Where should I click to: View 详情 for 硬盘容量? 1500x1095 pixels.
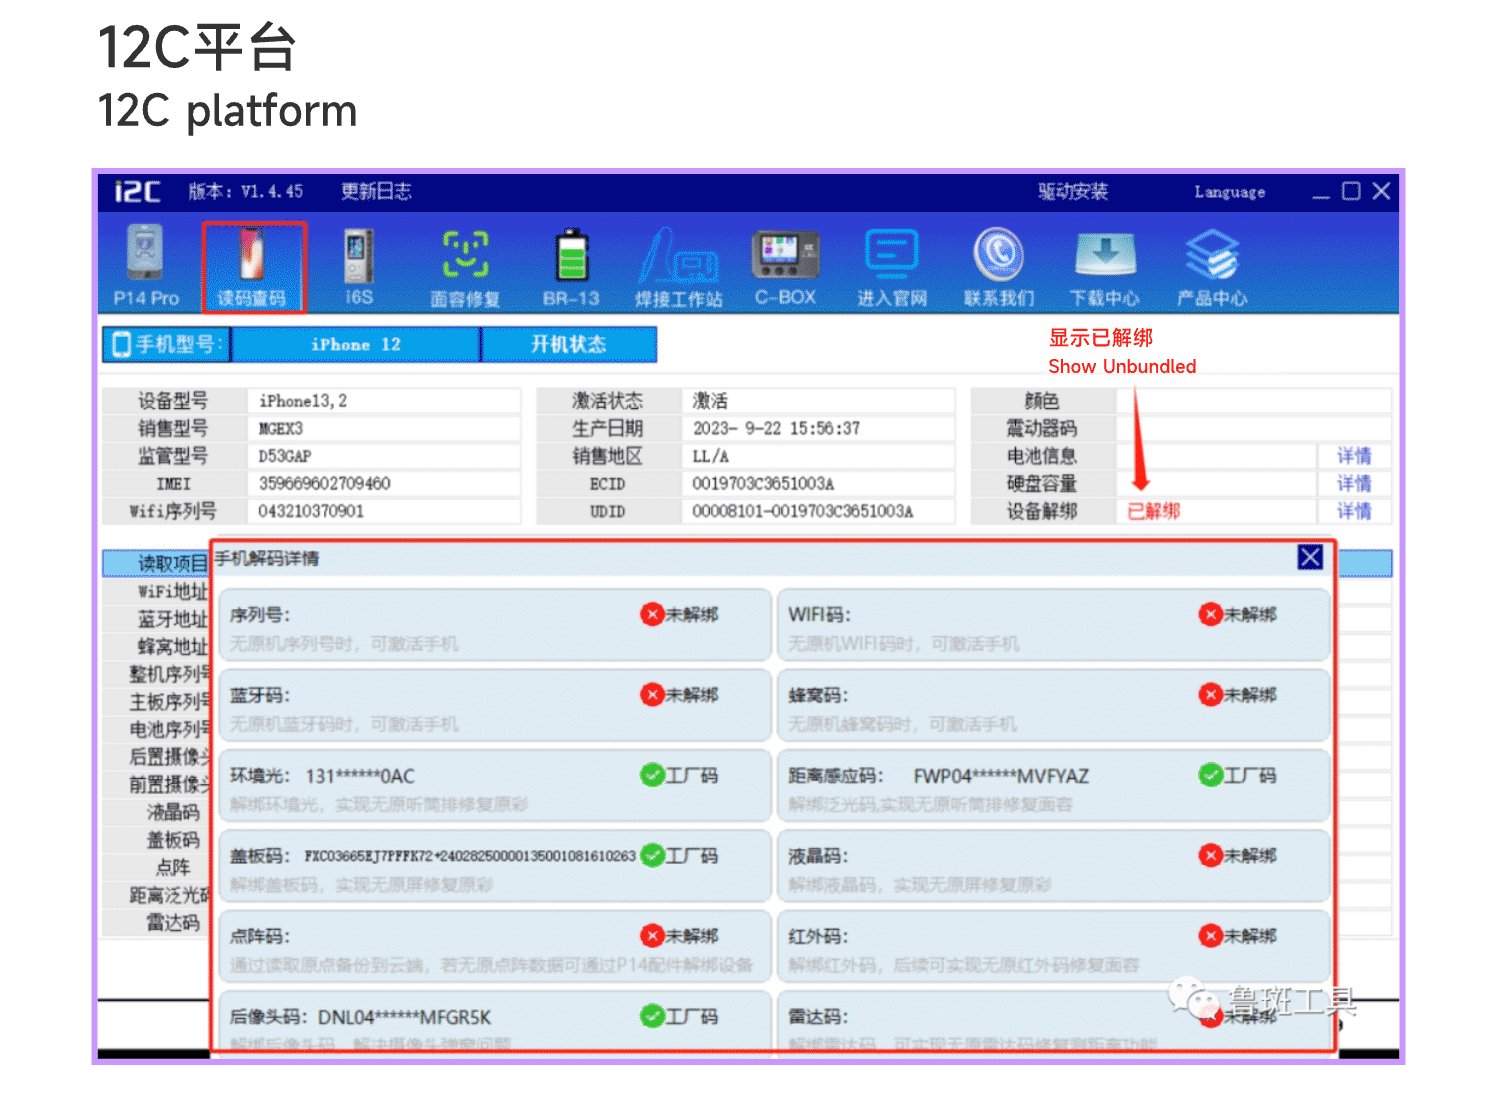click(x=1354, y=484)
